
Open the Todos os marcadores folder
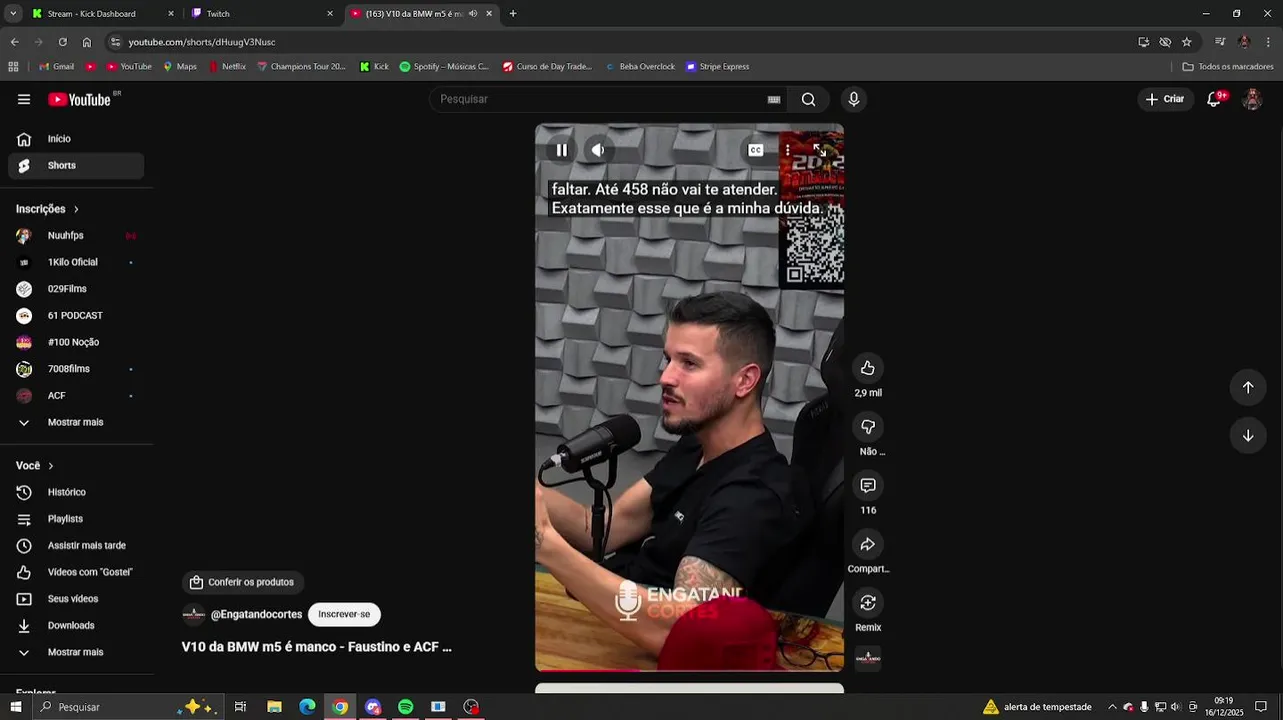tap(1228, 67)
